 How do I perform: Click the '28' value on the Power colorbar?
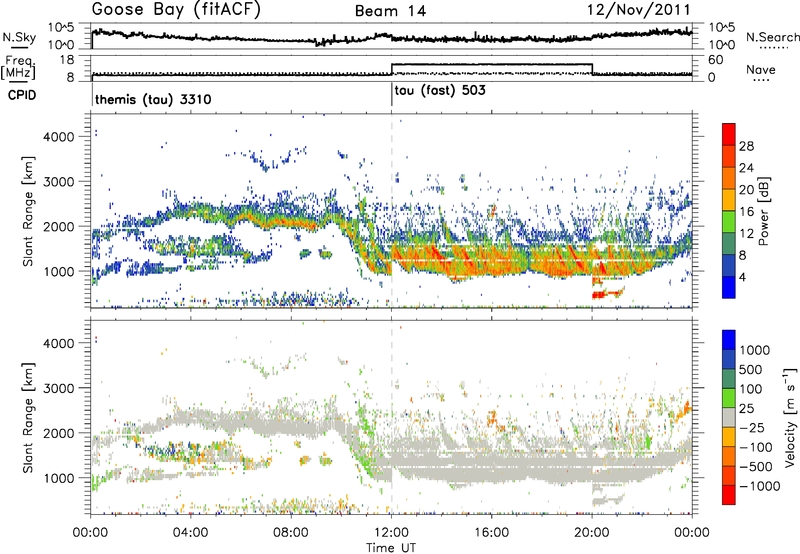coord(746,146)
